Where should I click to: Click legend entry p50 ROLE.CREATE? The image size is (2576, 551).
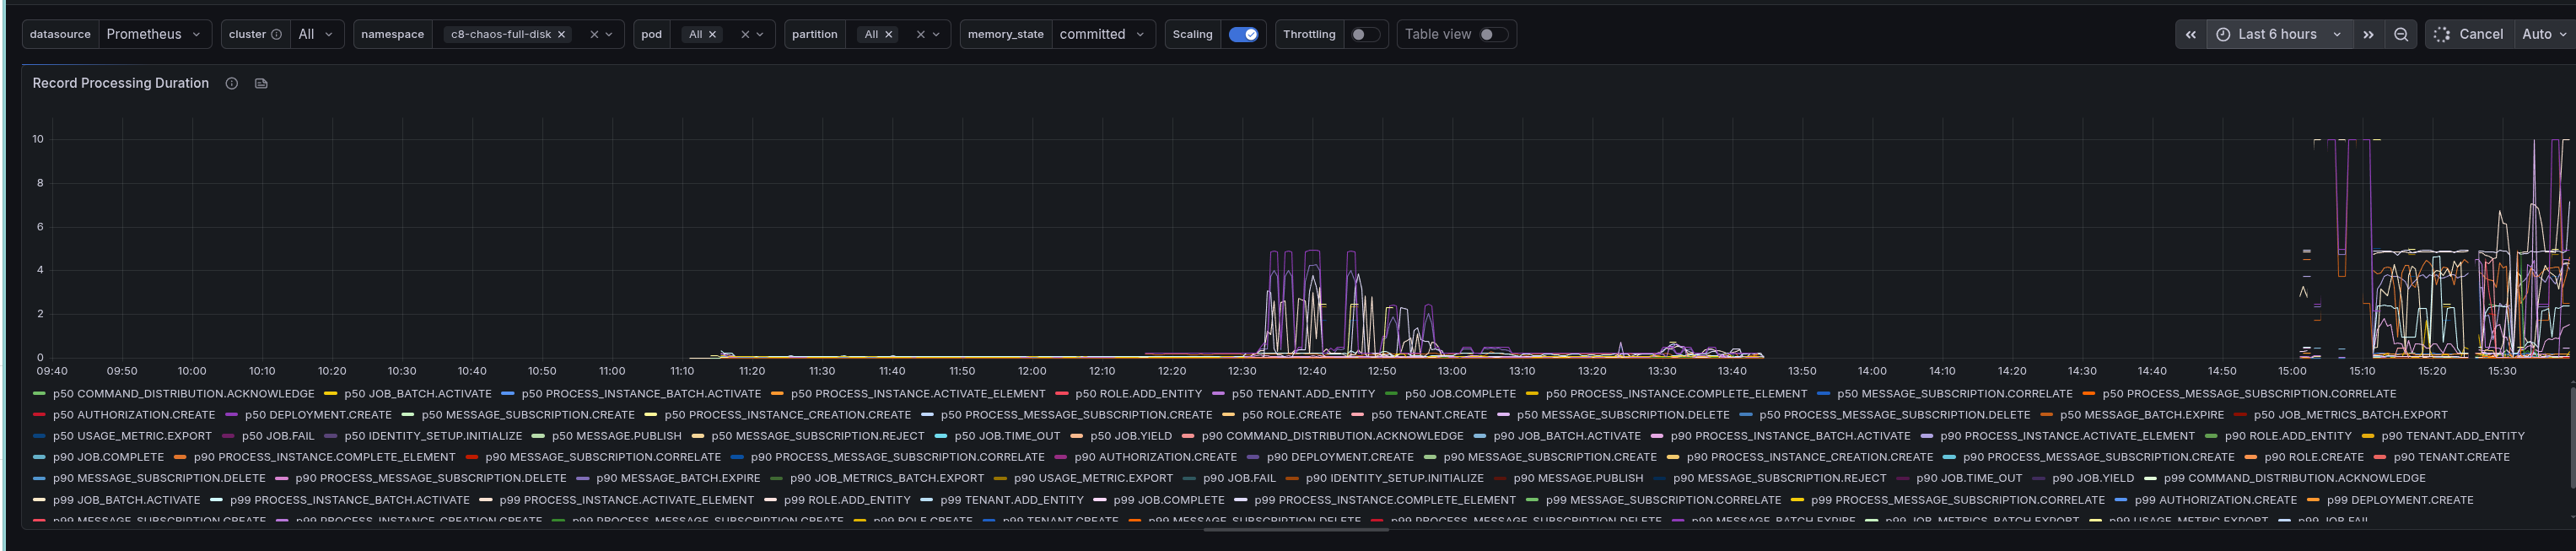click(x=1291, y=415)
